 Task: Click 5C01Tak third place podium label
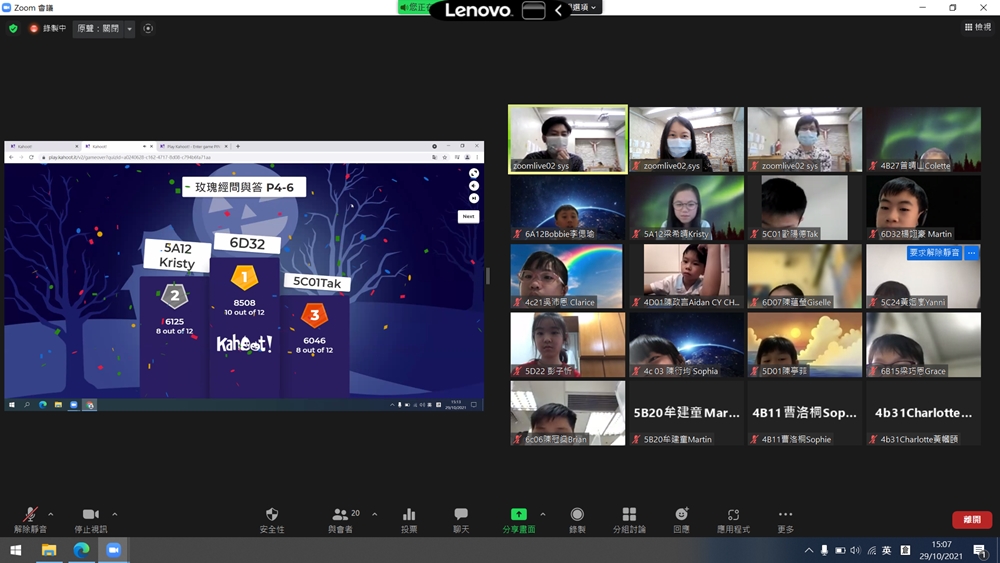(317, 282)
